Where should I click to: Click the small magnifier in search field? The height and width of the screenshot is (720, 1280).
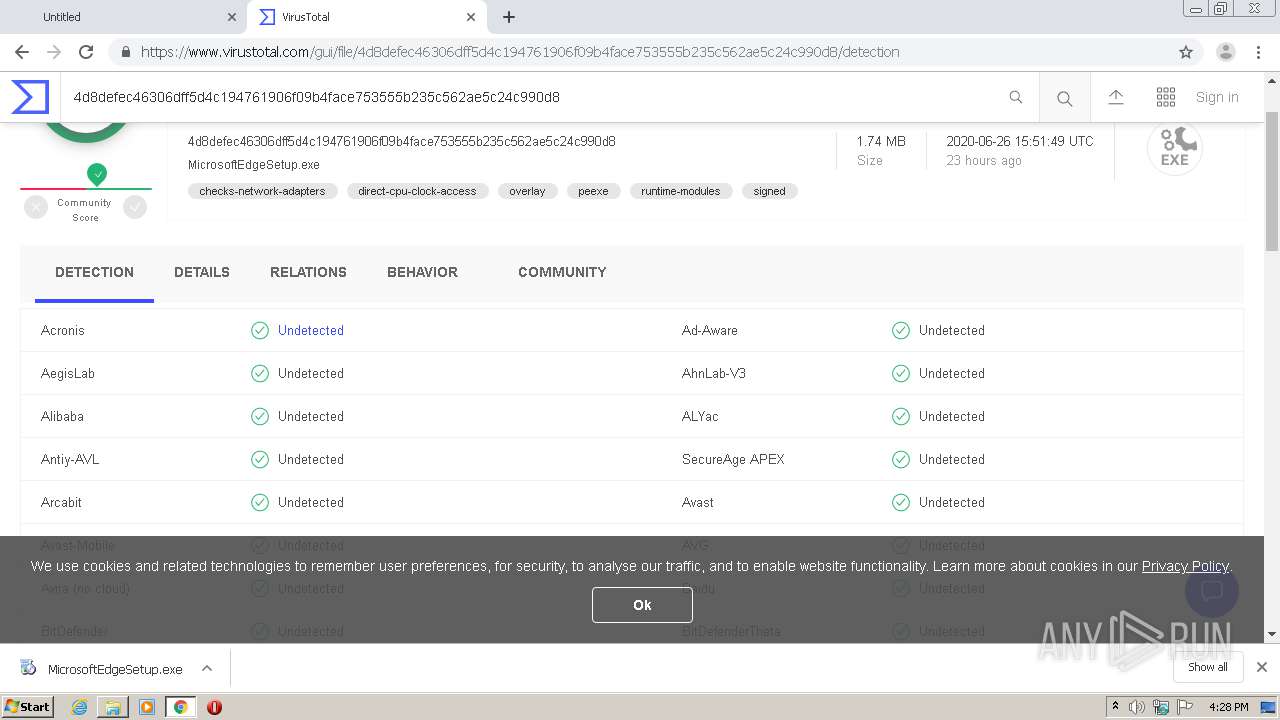tap(1015, 97)
